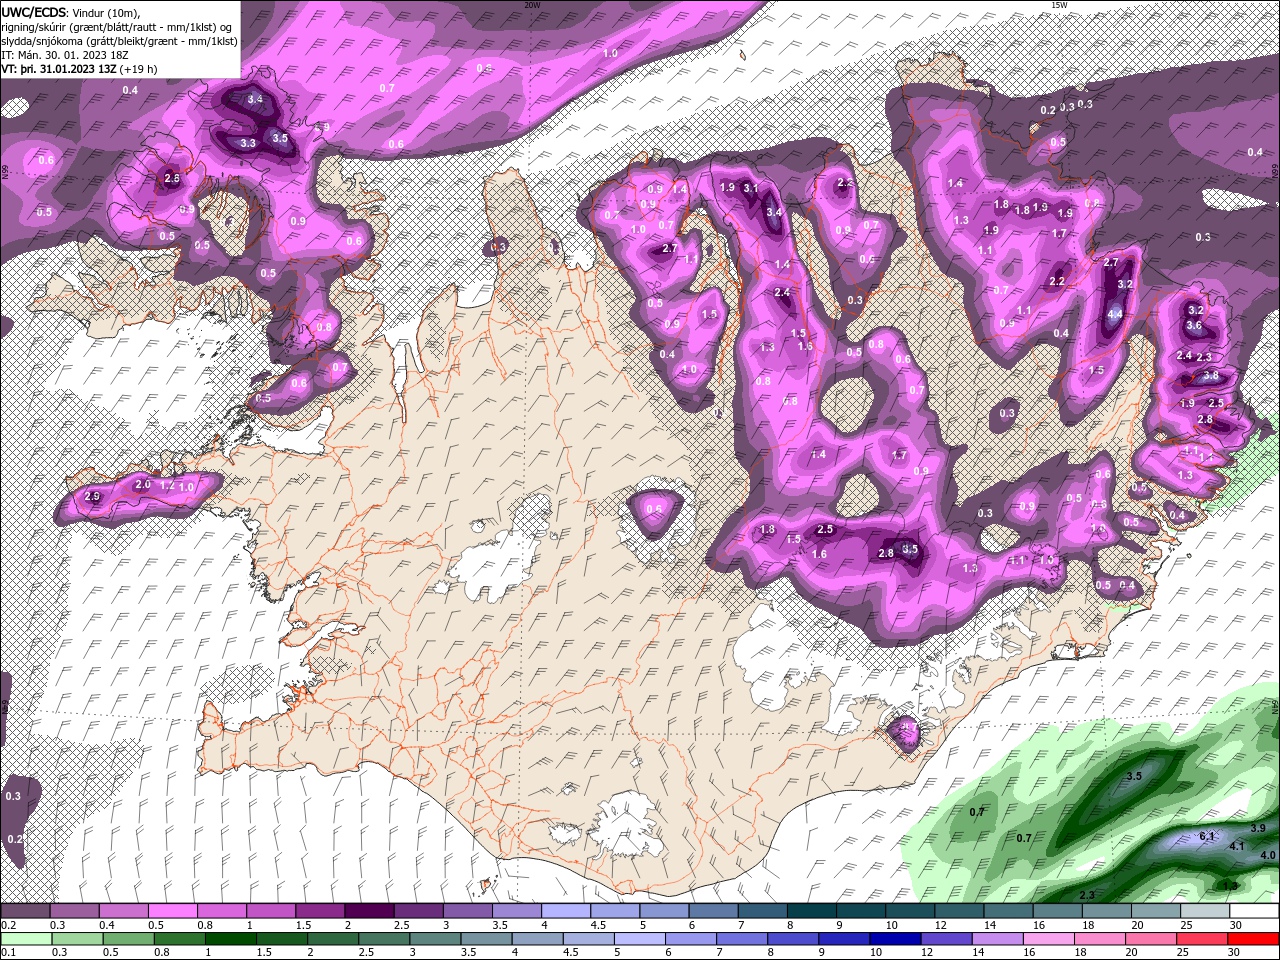The width and height of the screenshot is (1280, 960).
Task: Click the lavender 14 mm rain swatch
Action: pos(996,939)
